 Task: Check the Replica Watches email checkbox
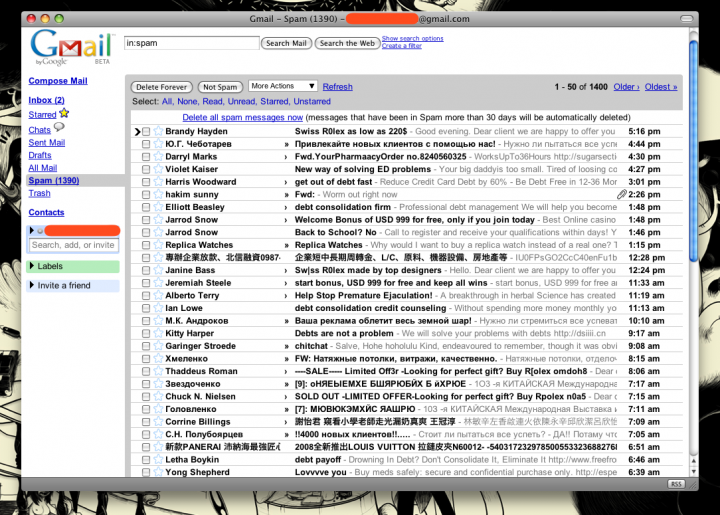(146, 245)
